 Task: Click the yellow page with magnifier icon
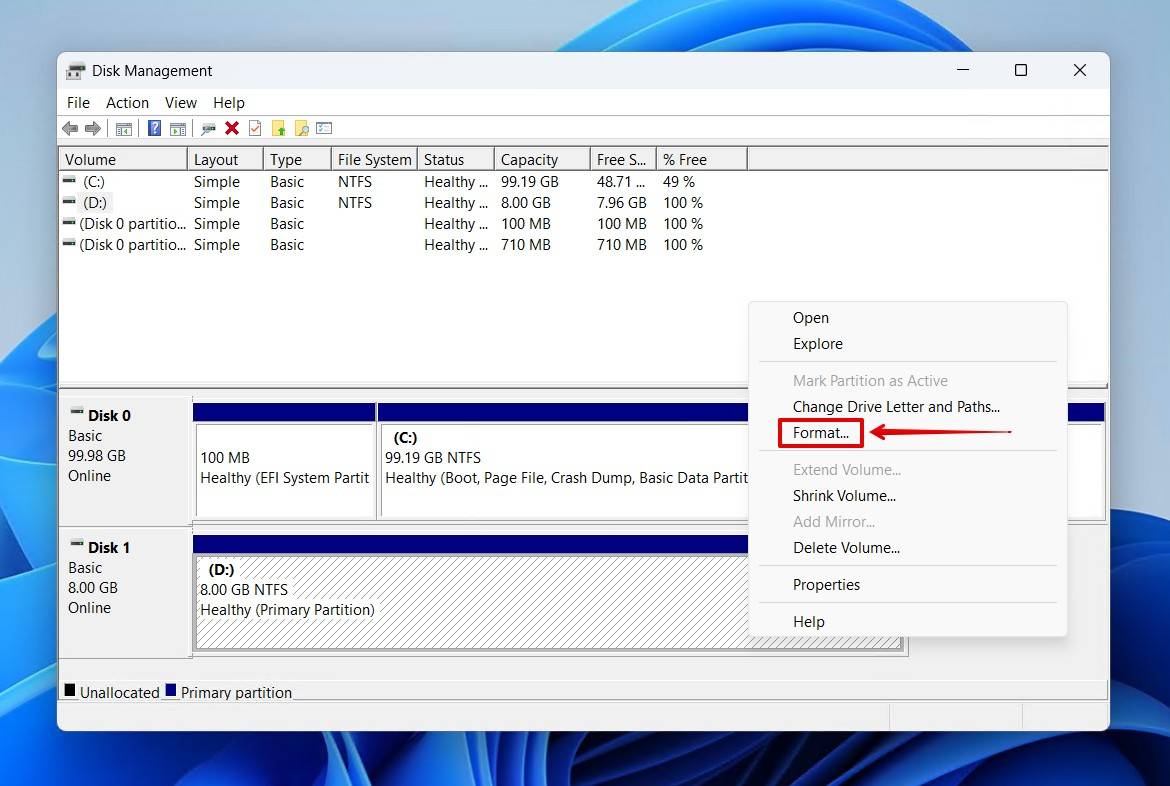(302, 128)
